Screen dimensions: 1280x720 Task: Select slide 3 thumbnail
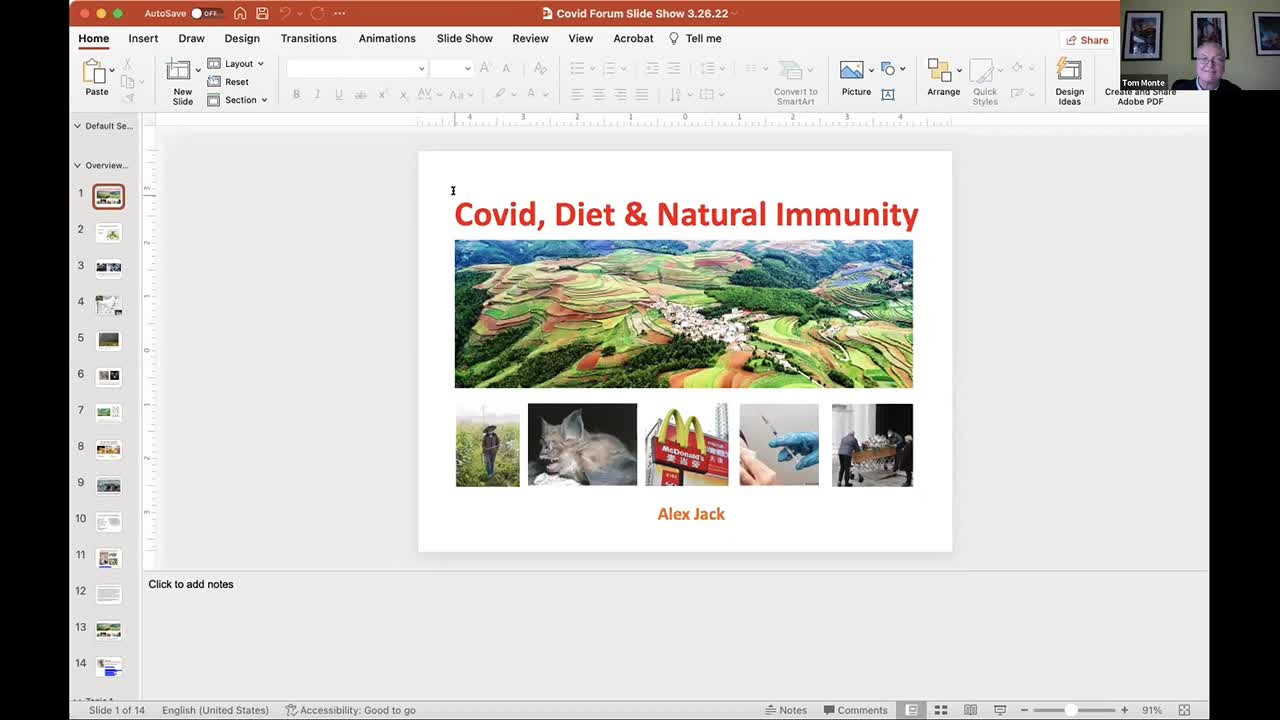[x=108, y=267]
